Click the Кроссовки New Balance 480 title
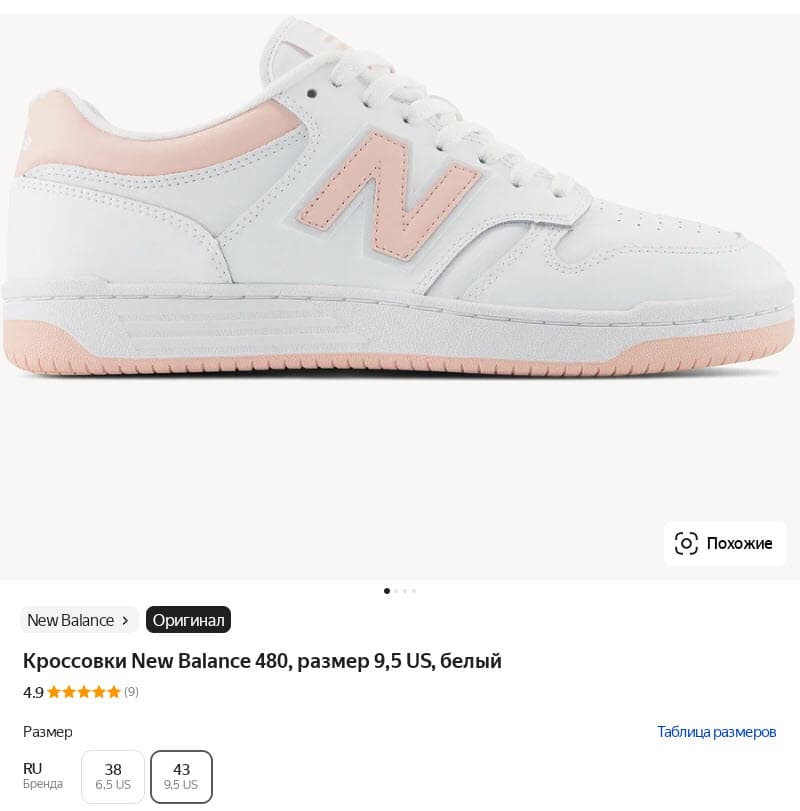 262,661
